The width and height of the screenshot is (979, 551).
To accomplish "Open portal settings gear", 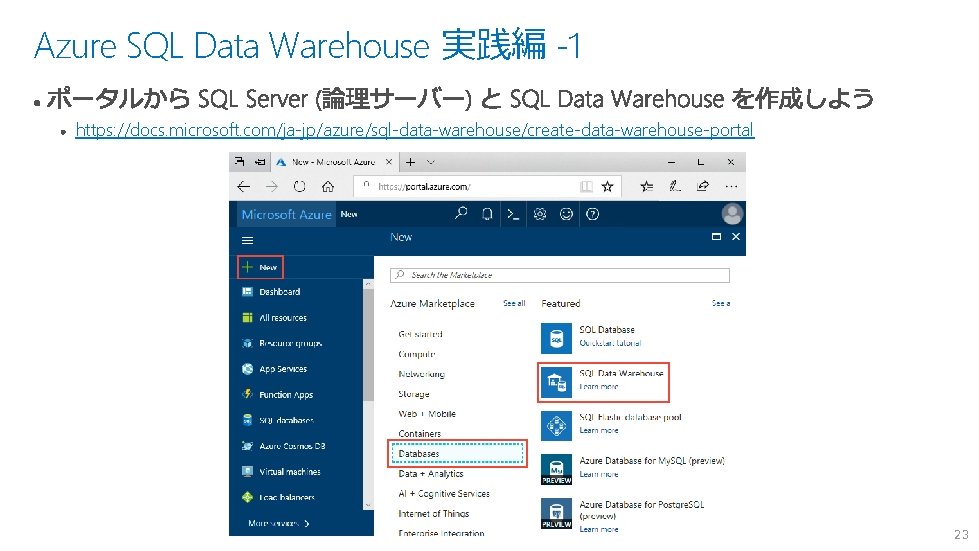I will 539,214.
